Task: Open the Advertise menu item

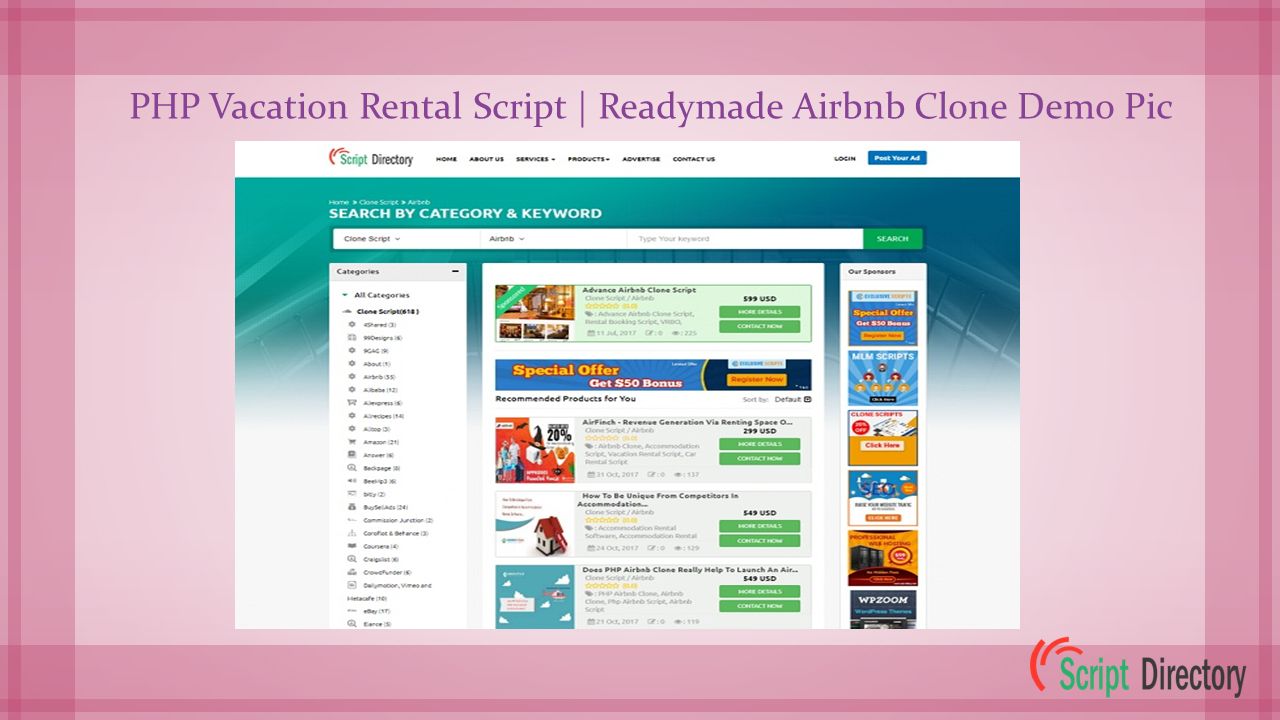Action: (641, 159)
